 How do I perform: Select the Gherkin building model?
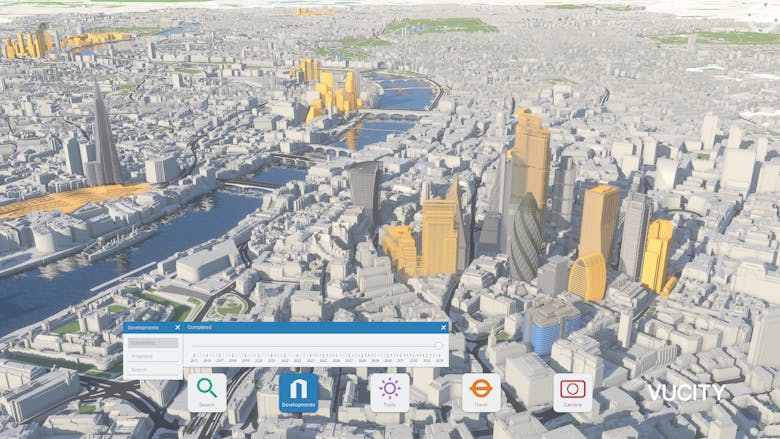525,238
